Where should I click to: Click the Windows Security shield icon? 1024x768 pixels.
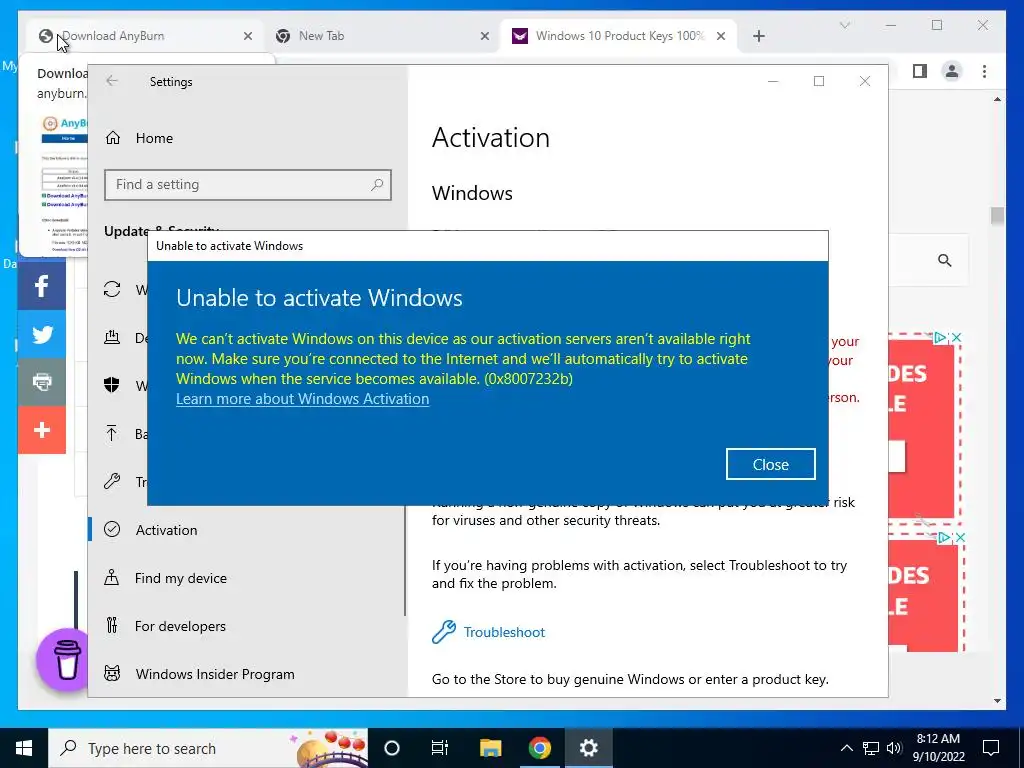tap(112, 385)
